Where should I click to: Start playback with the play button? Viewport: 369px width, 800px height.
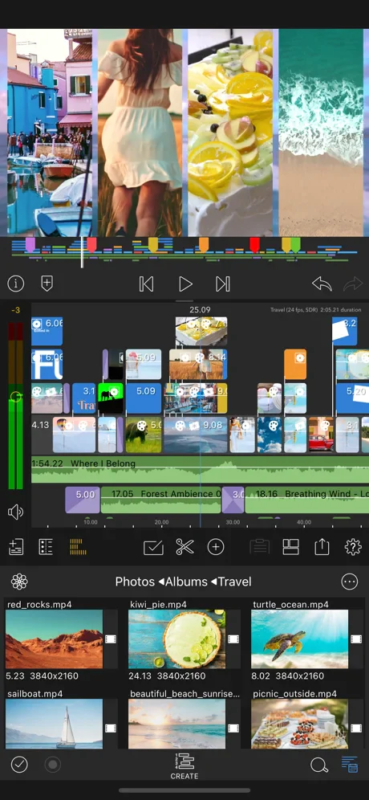185,284
